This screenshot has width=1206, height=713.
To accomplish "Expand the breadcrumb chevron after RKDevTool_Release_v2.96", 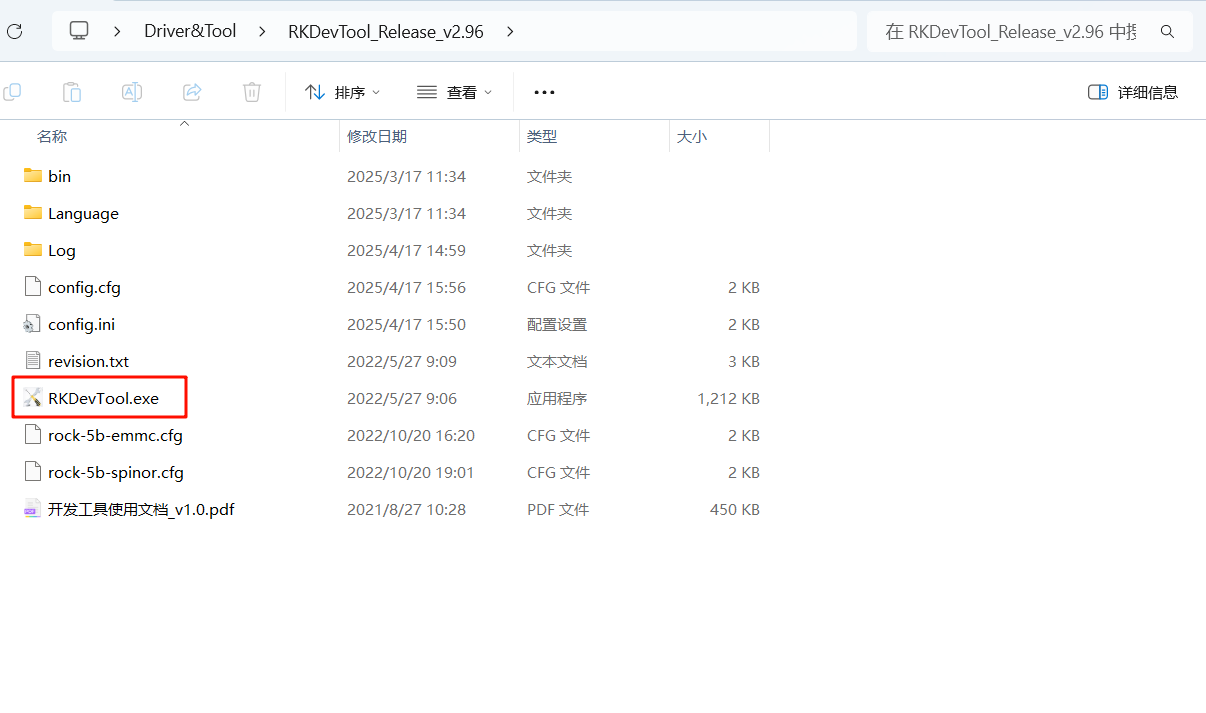I will coord(510,31).
